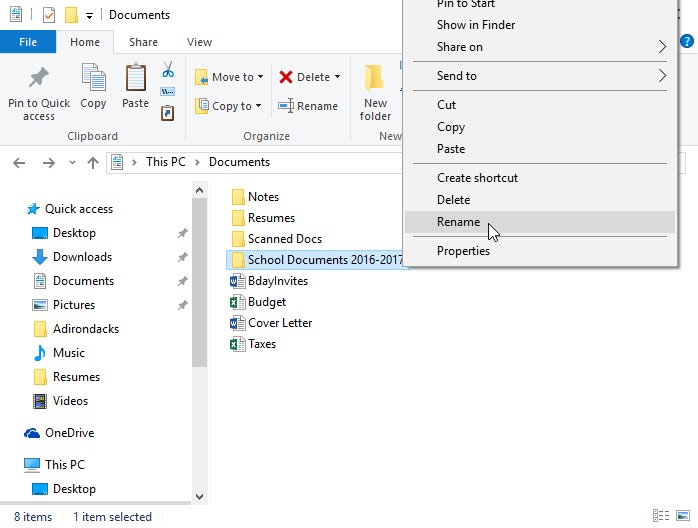Click the ribbon Copy icon
The height and width of the screenshot is (528, 698).
point(93,77)
